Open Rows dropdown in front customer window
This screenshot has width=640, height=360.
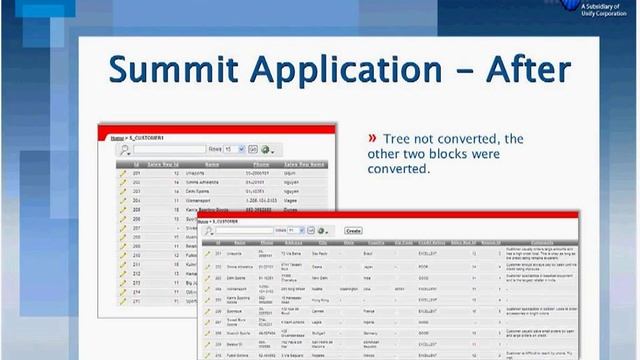[x=296, y=231]
